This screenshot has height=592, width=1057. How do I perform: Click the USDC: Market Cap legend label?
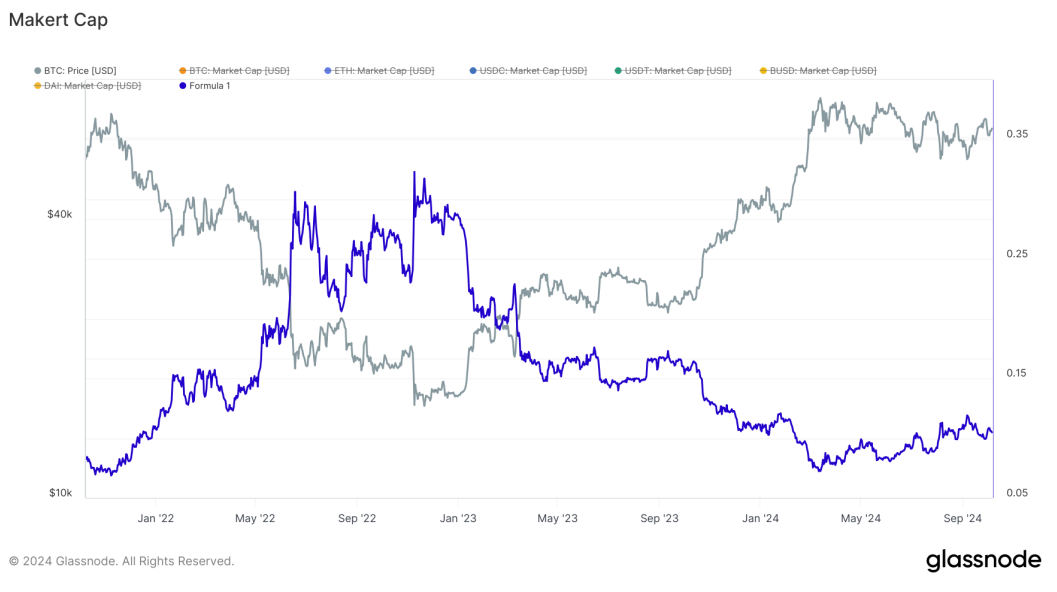(532, 71)
